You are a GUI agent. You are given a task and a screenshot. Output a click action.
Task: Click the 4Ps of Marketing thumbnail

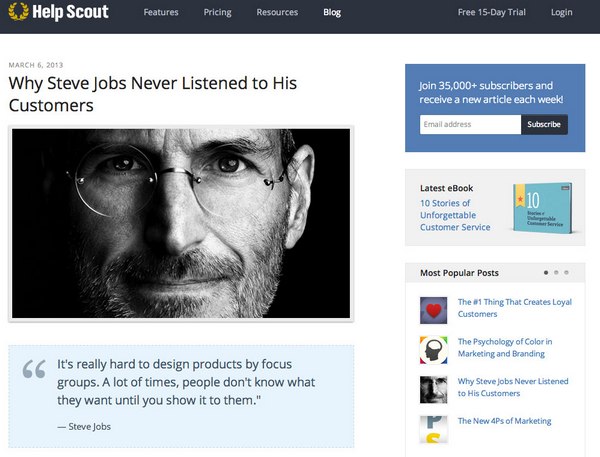click(x=433, y=429)
